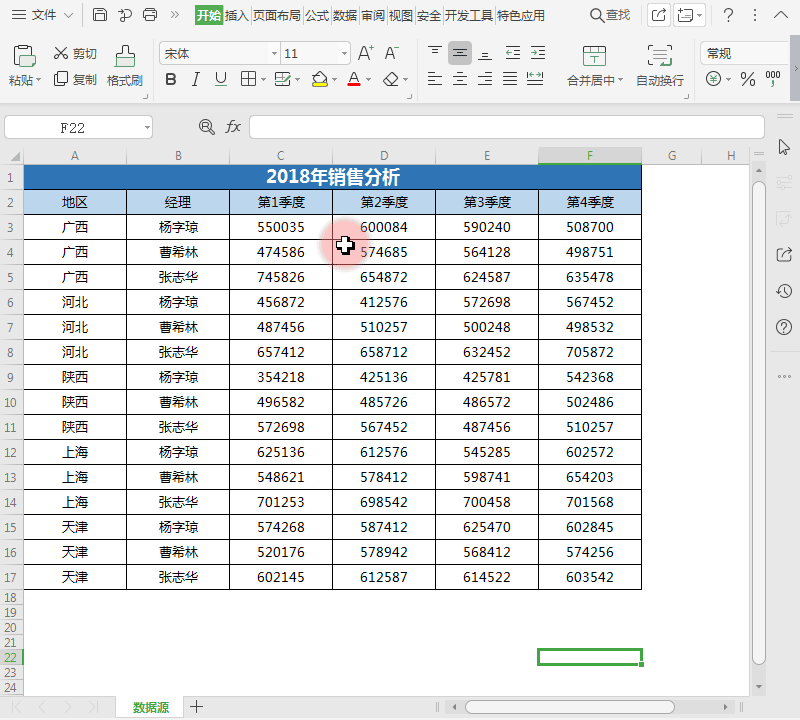Viewport: 800px width, 720px height.
Task: Add a new sheet with the plus button
Action: pyautogui.click(x=197, y=706)
